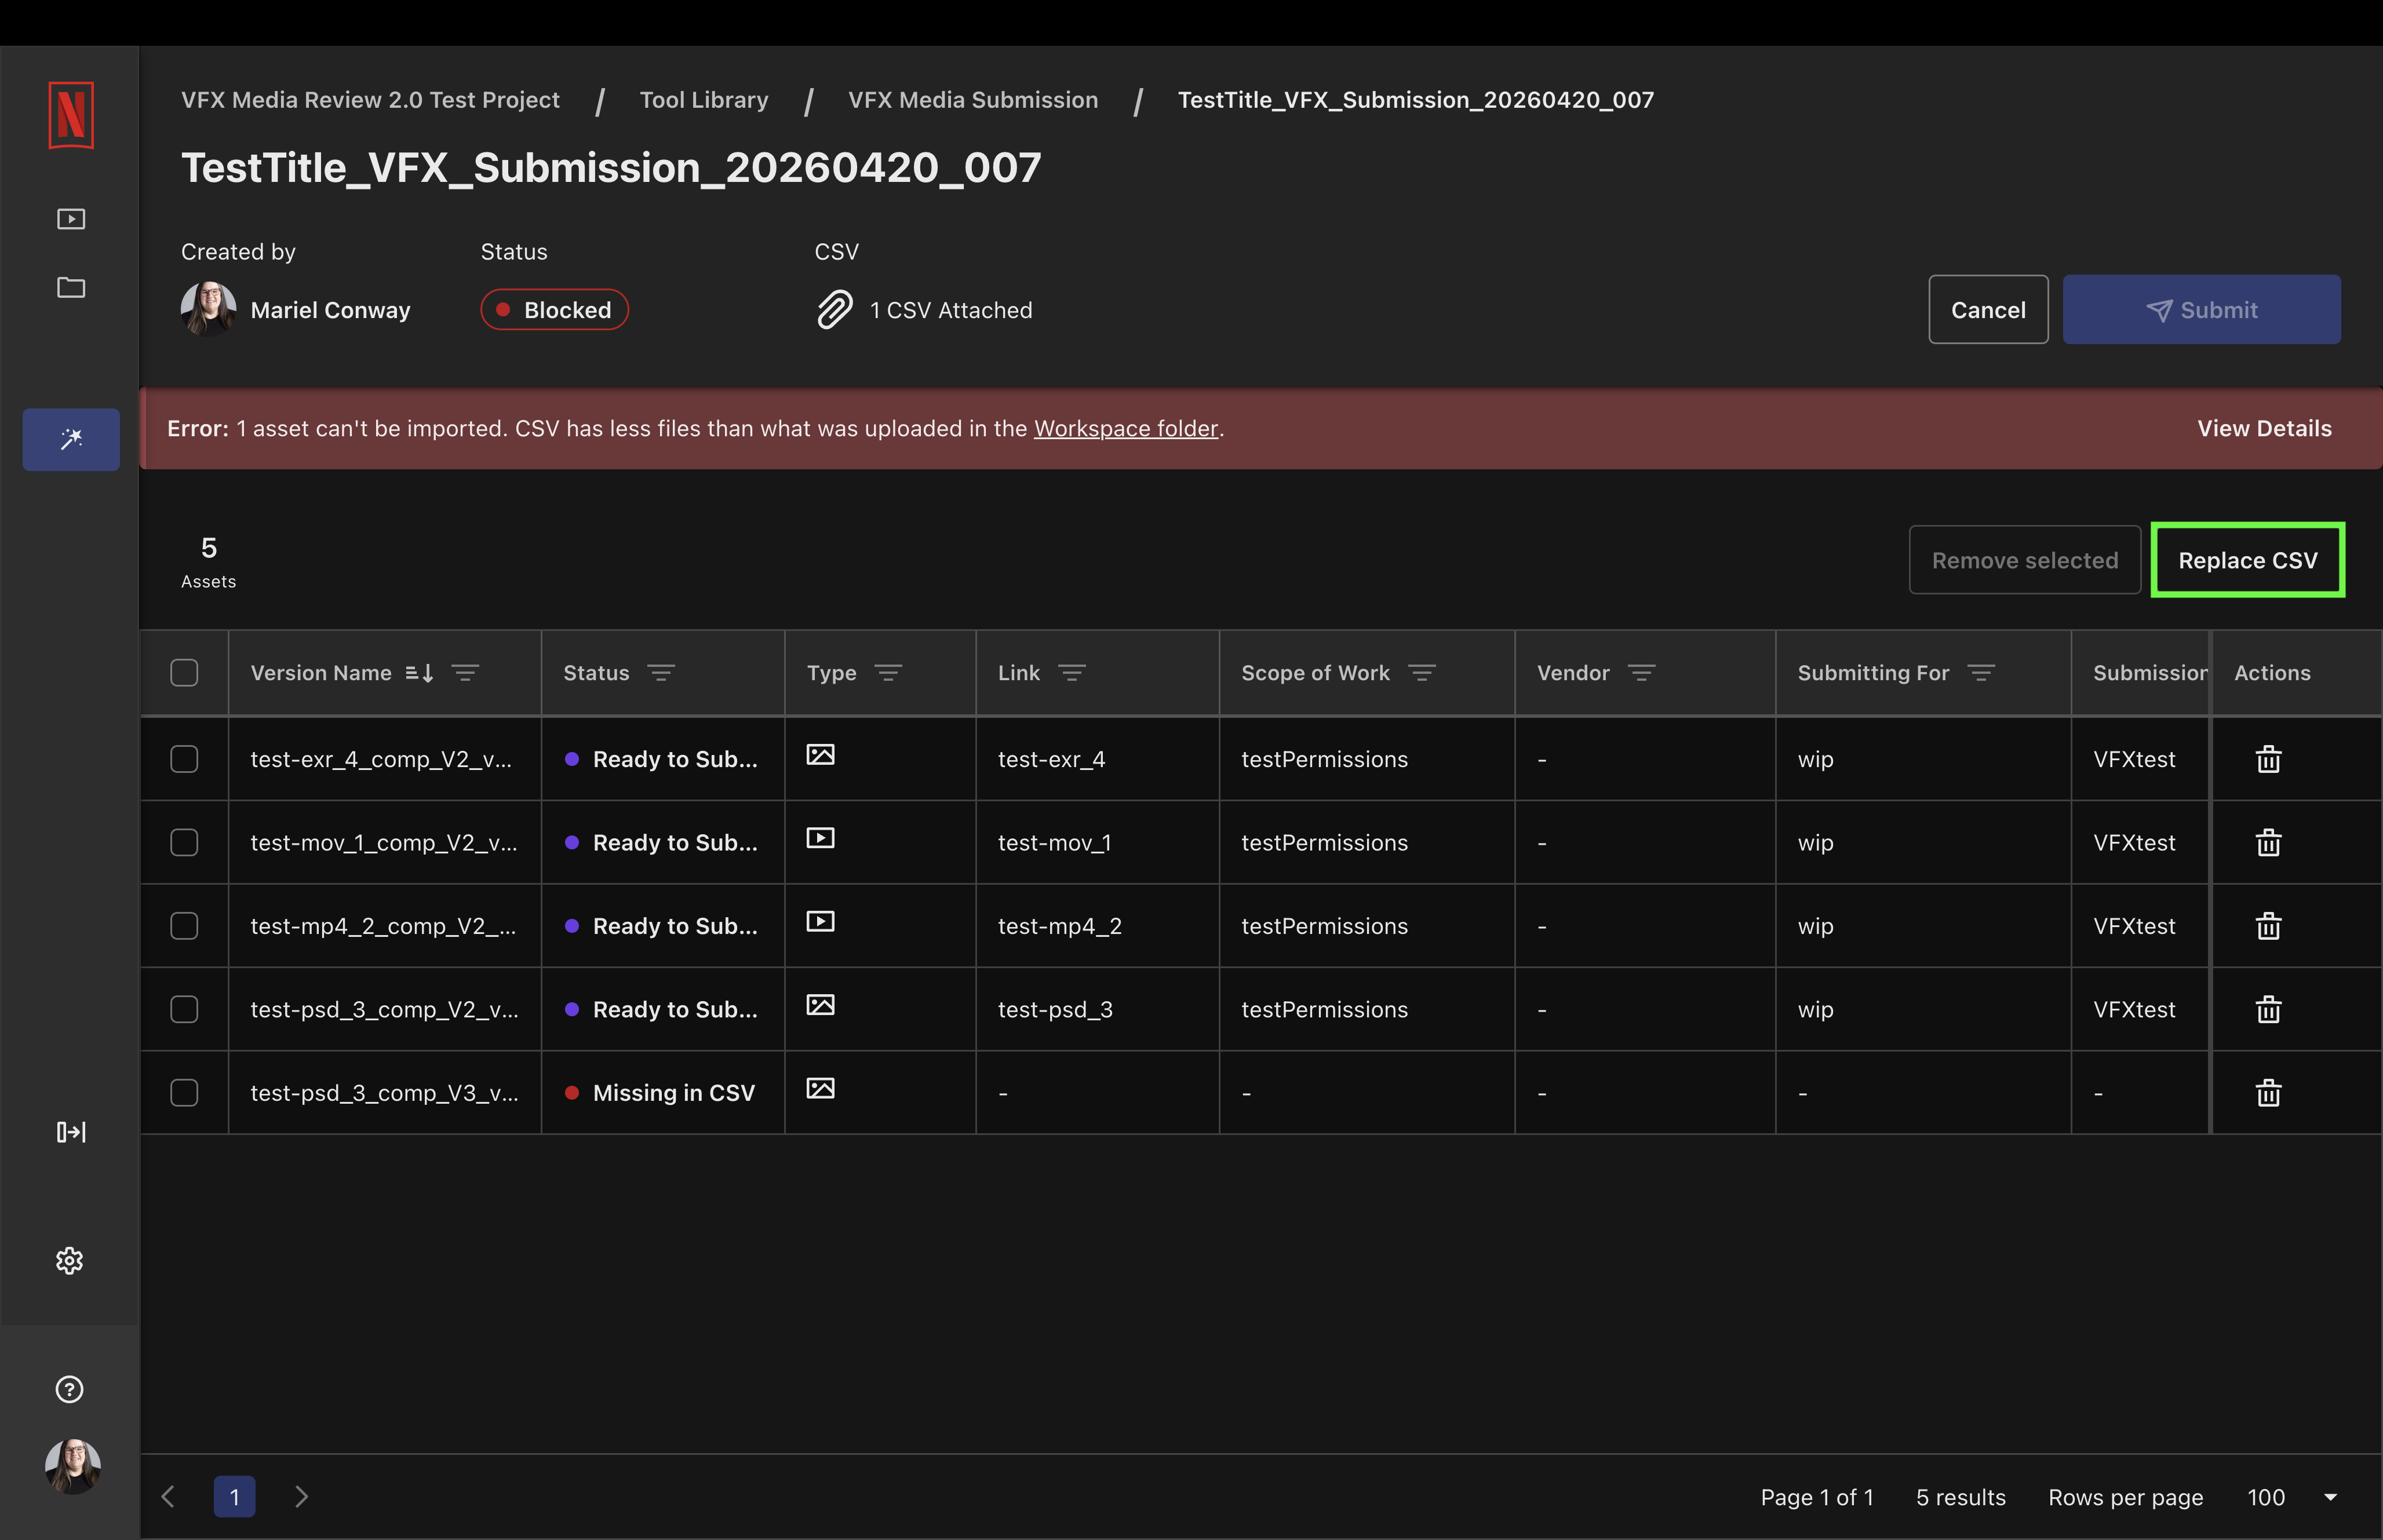Delete the test-exr_4 row with trash icon

coord(2268,759)
